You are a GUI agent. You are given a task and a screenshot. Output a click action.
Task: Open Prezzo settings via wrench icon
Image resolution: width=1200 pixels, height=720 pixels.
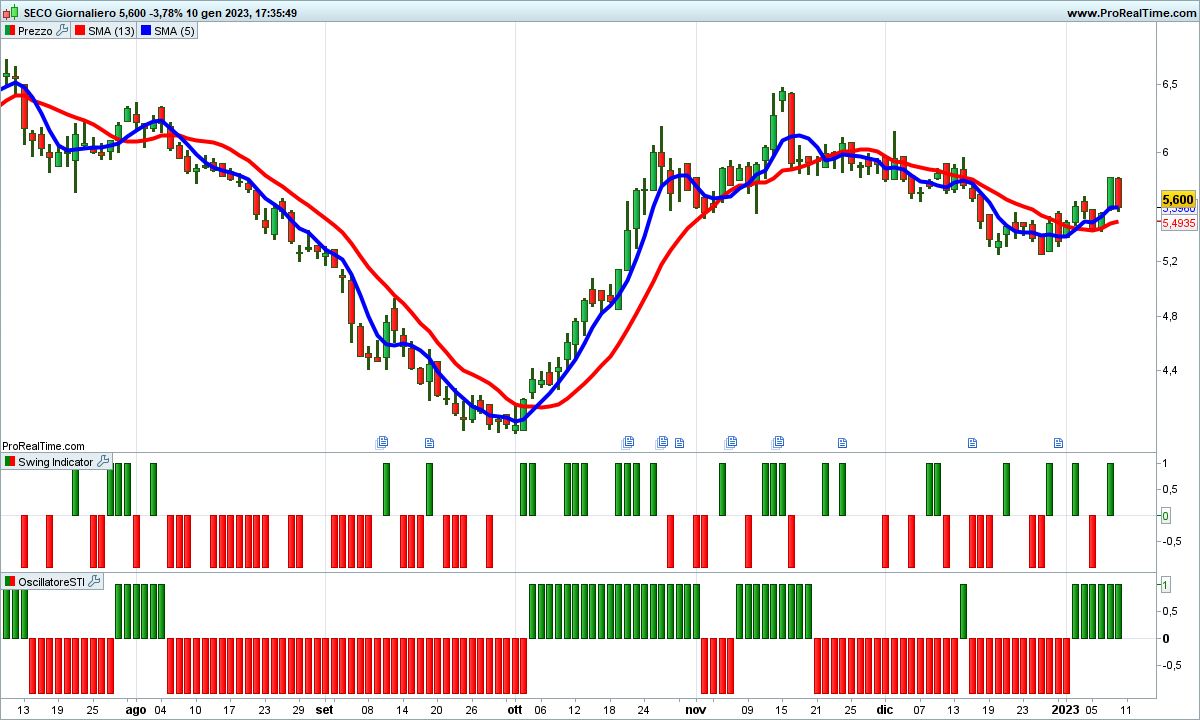[62, 31]
